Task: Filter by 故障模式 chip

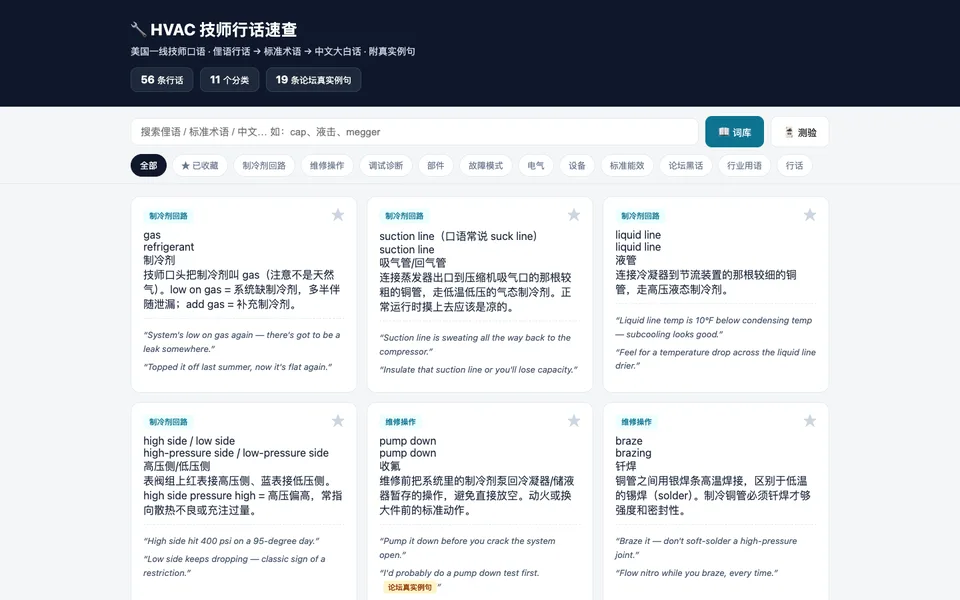Action: pos(486,165)
